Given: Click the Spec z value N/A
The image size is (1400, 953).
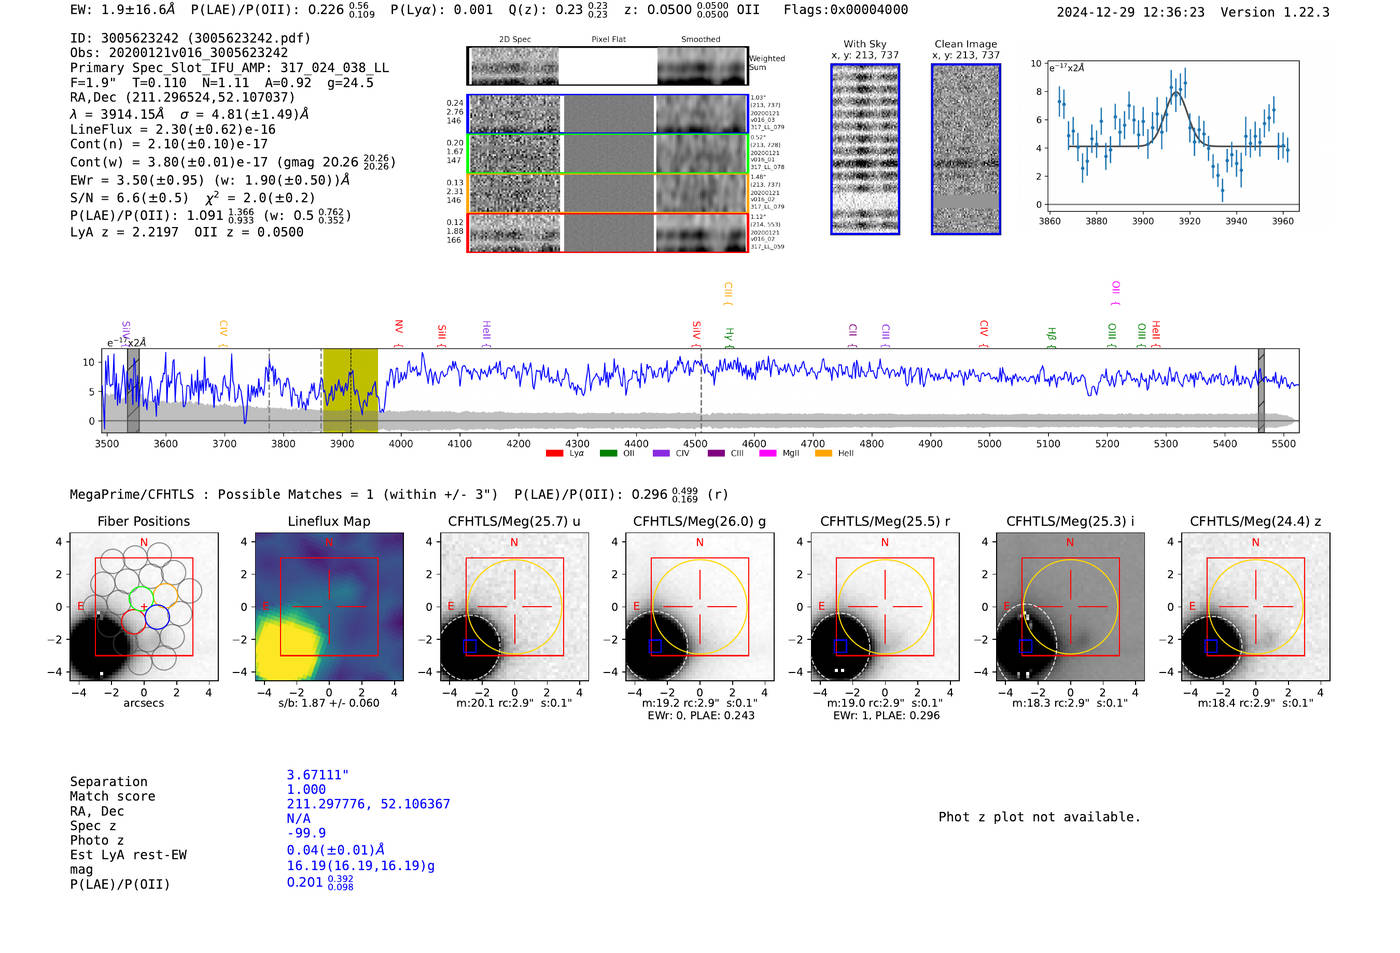Looking at the screenshot, I should coord(298,819).
